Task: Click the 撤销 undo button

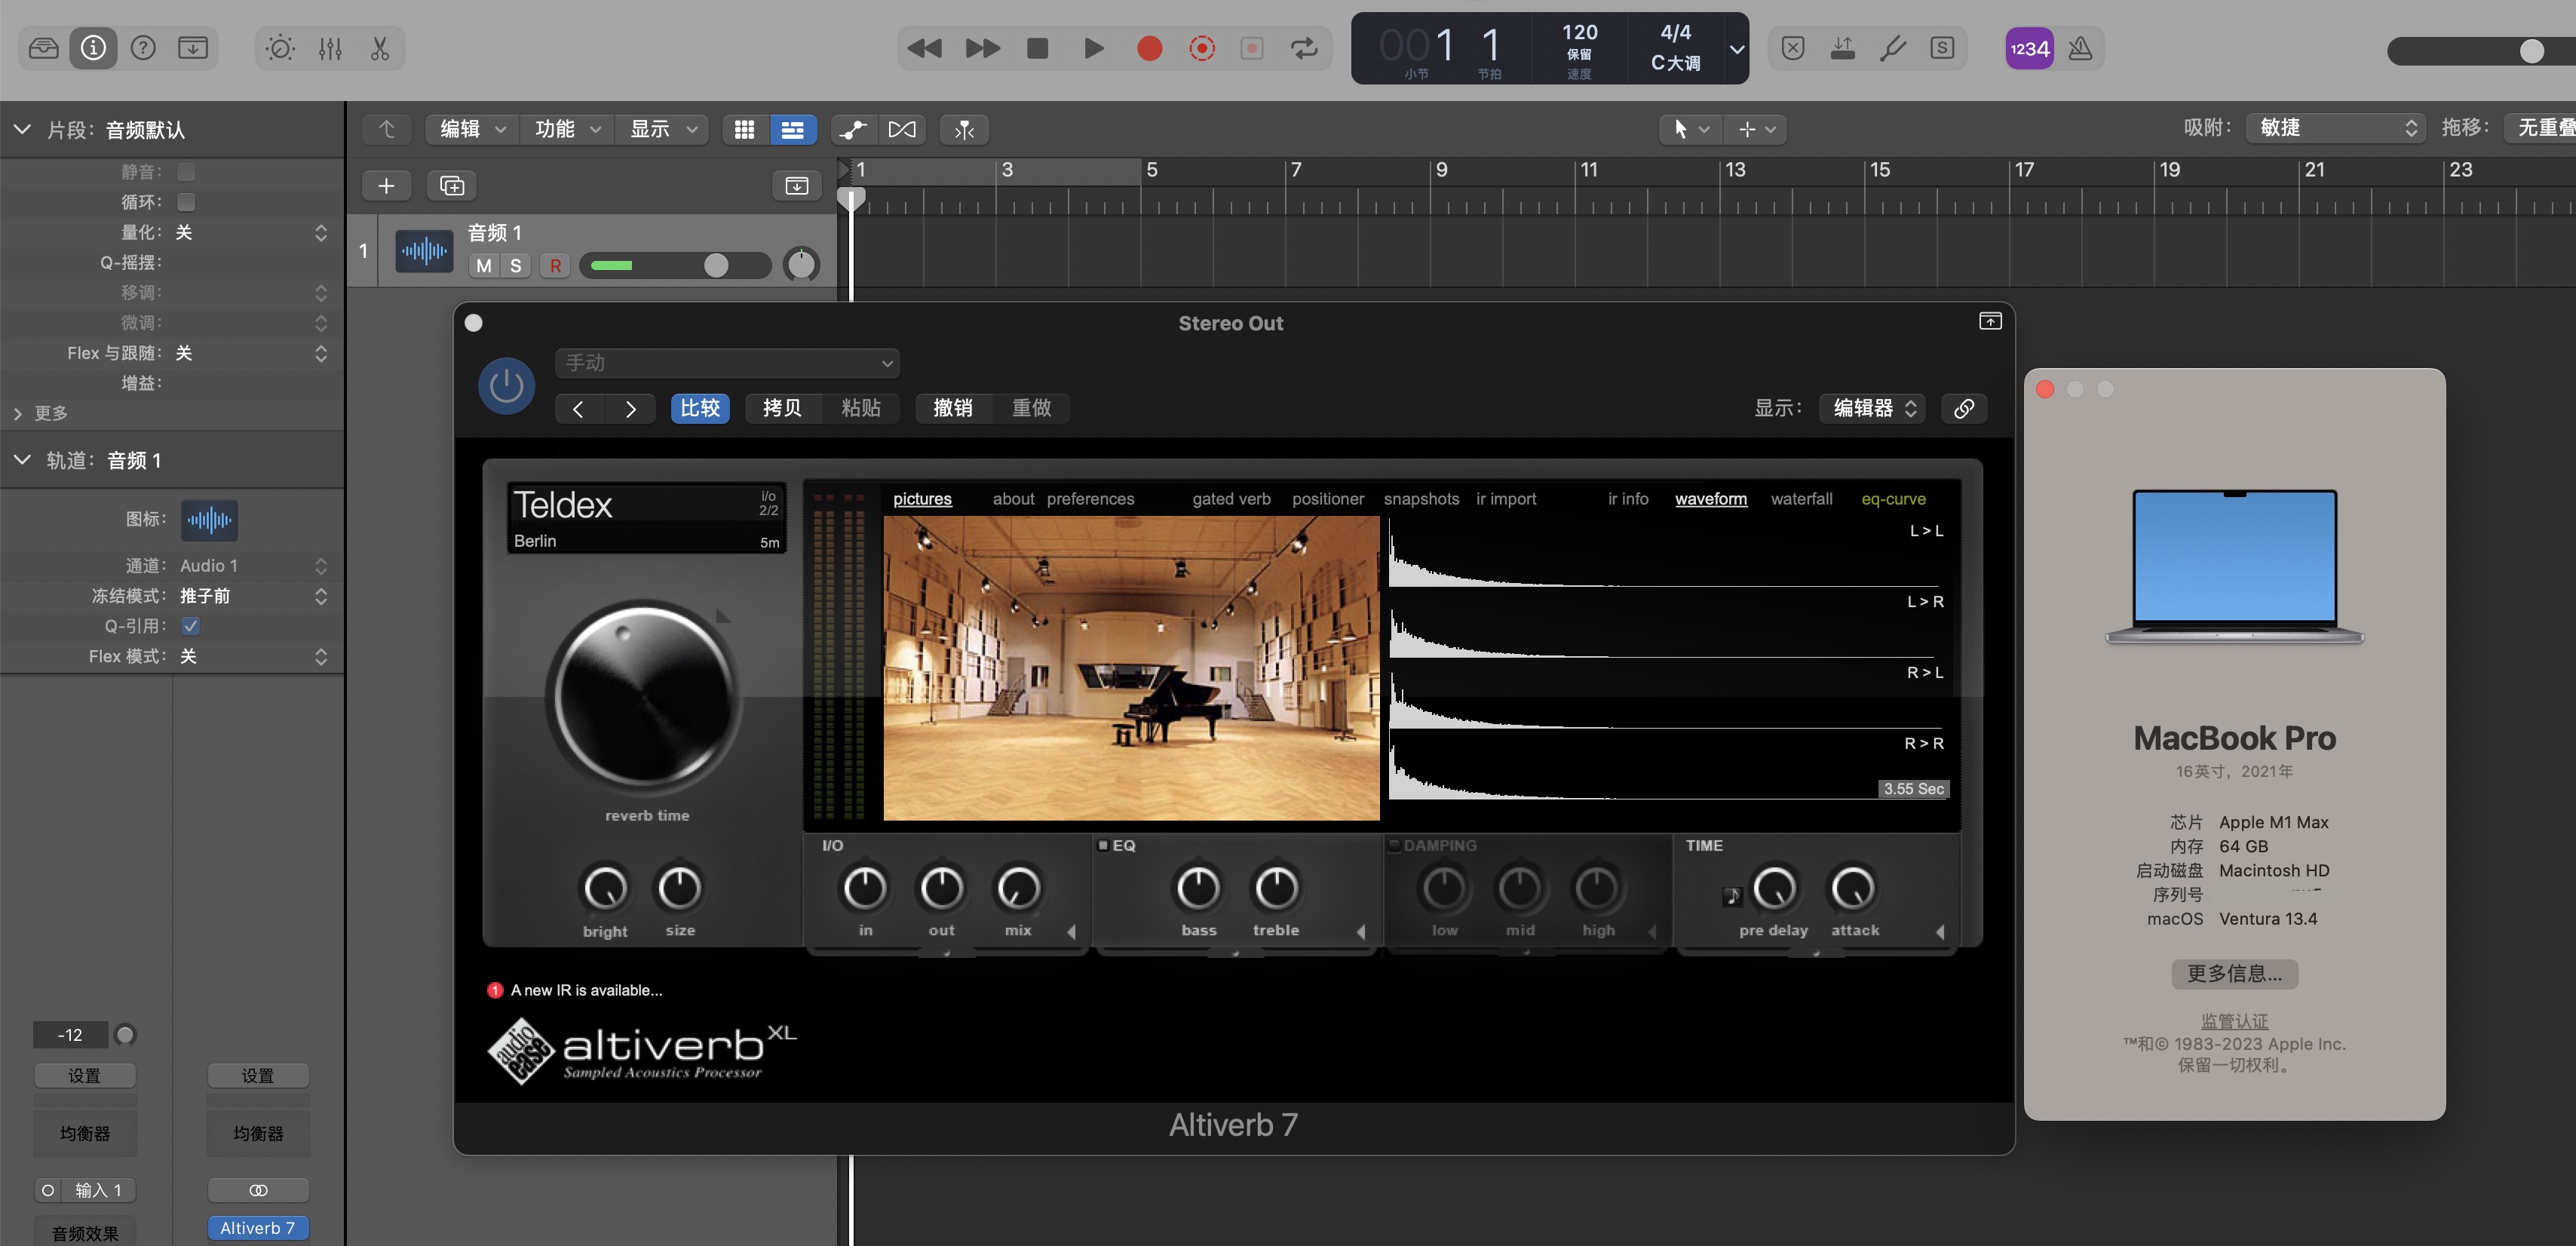Action: (x=952, y=408)
